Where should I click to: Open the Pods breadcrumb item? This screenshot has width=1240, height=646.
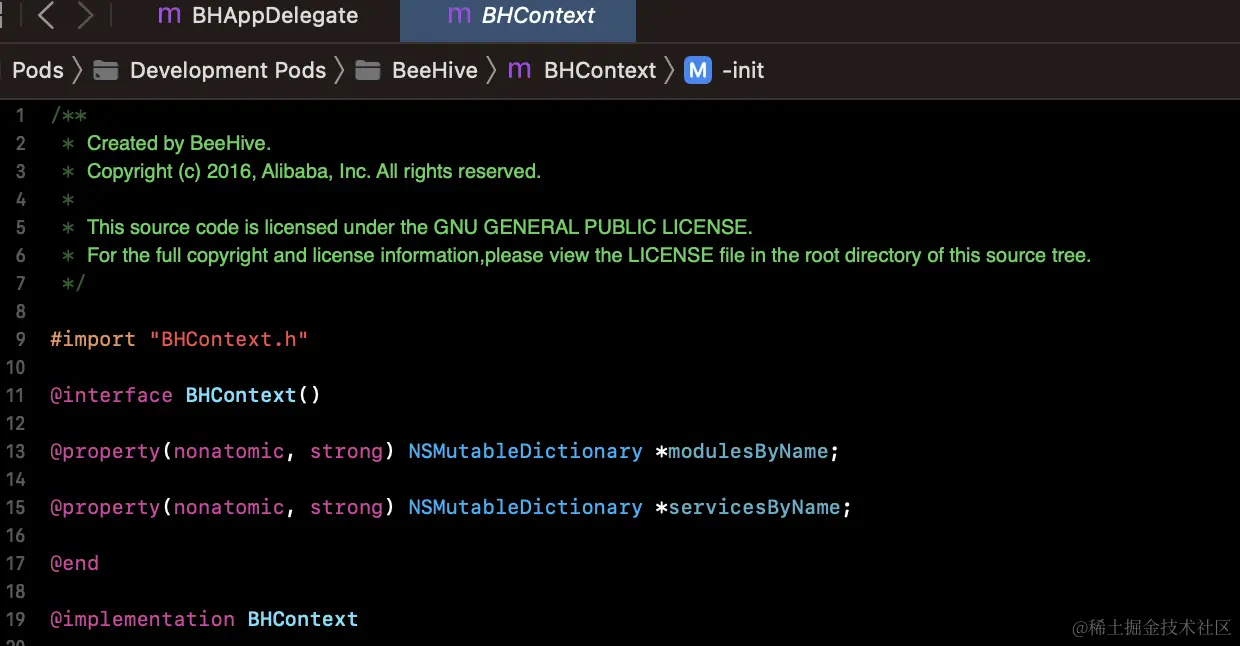pyautogui.click(x=38, y=70)
